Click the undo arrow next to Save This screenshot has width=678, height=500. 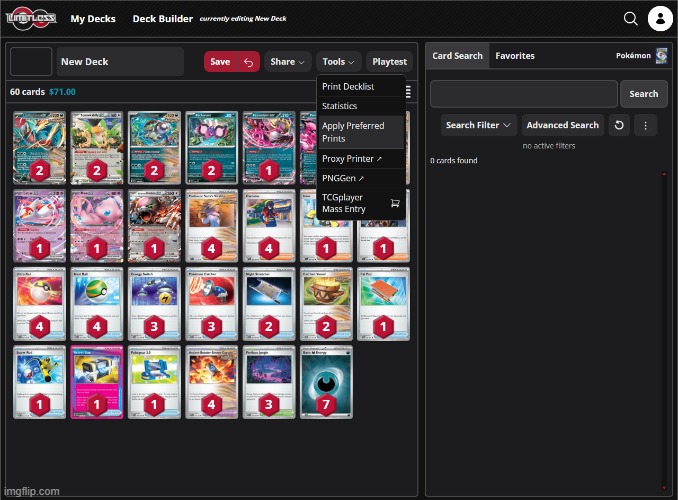(x=248, y=62)
